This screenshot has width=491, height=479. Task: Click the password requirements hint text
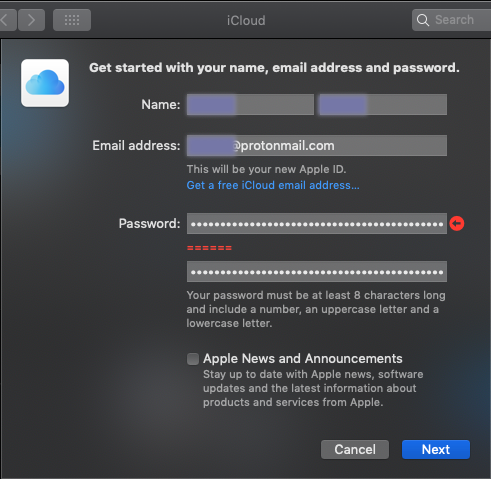(316, 309)
